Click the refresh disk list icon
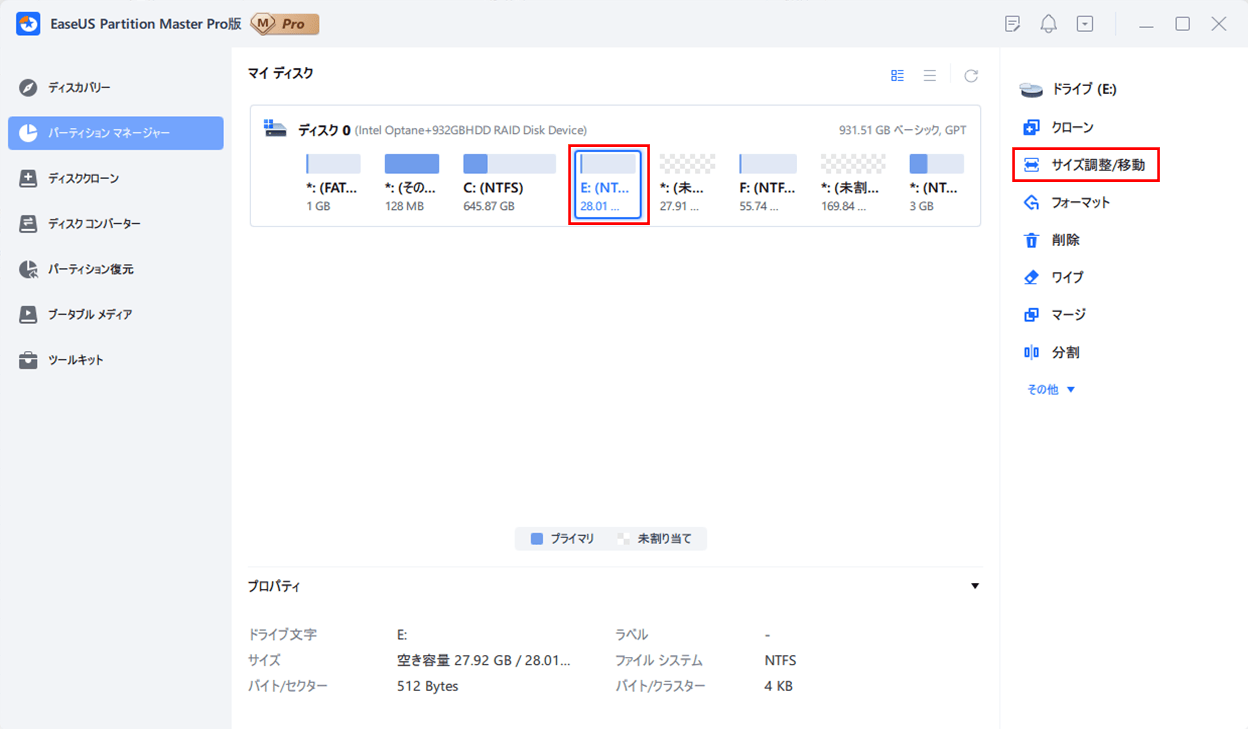The height and width of the screenshot is (729, 1248). tap(970, 76)
